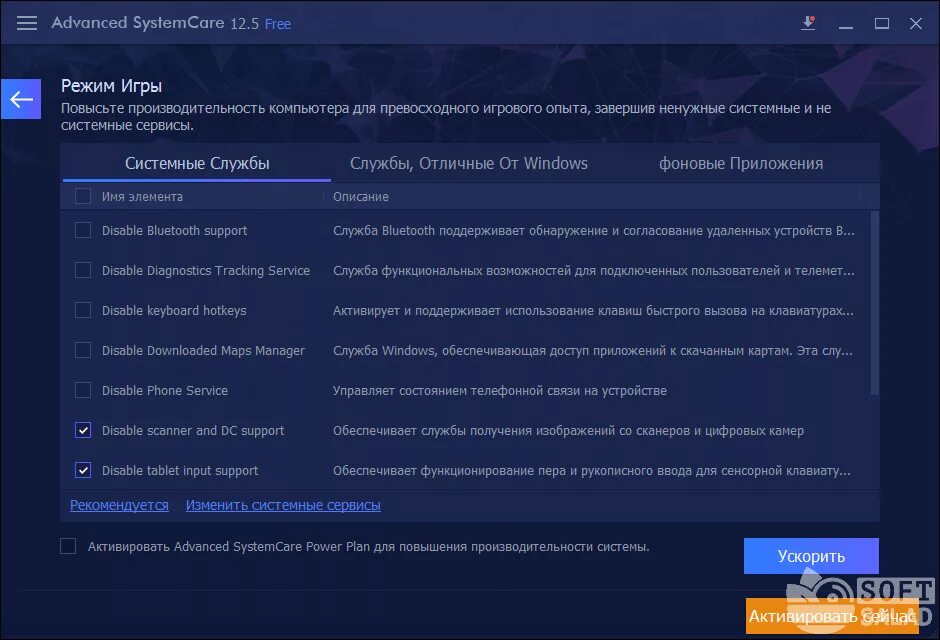The height and width of the screenshot is (640, 940).
Task: Click the Описание column header
Action: [x=361, y=197]
